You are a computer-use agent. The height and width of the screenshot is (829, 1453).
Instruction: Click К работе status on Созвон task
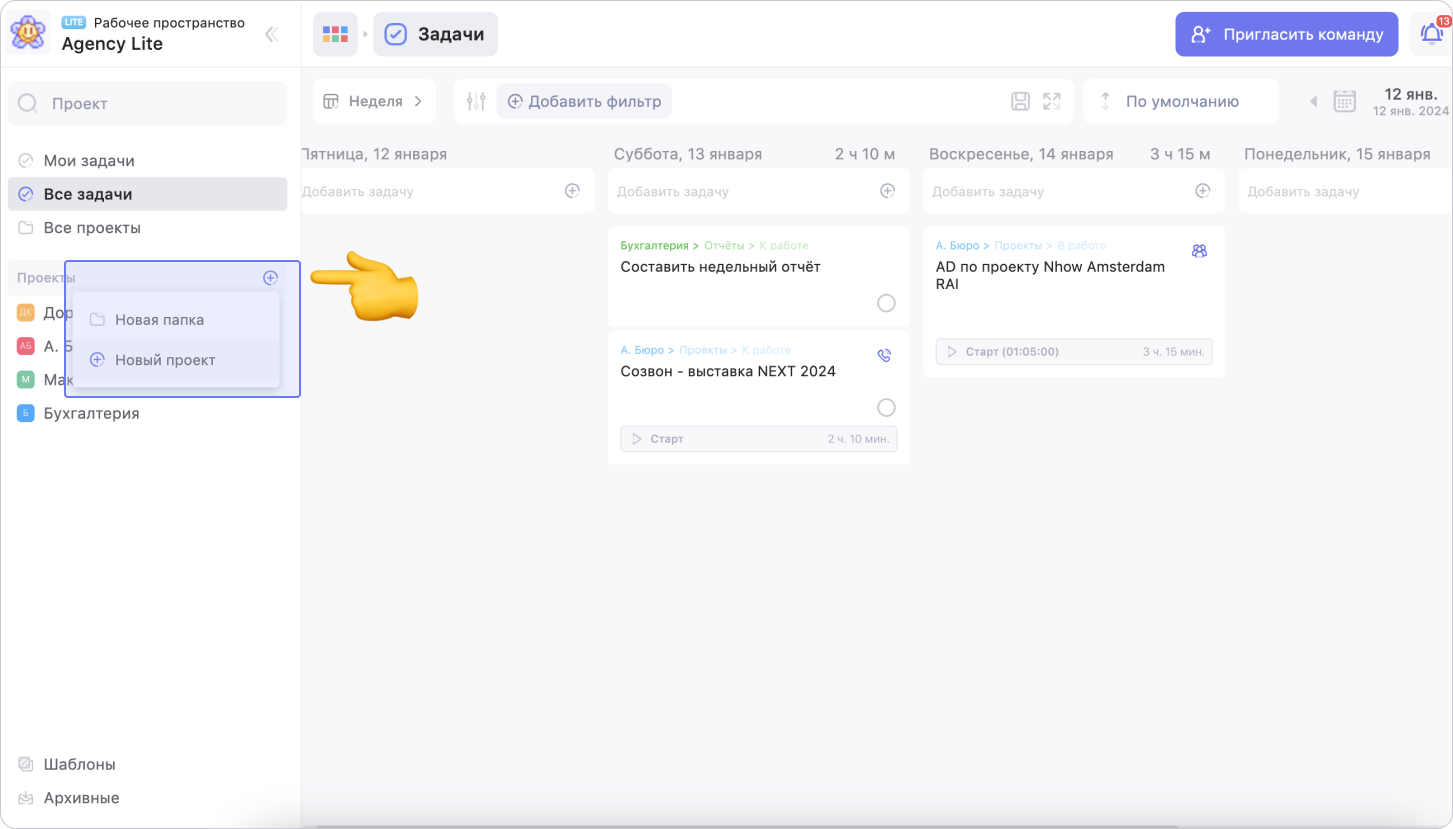766,350
